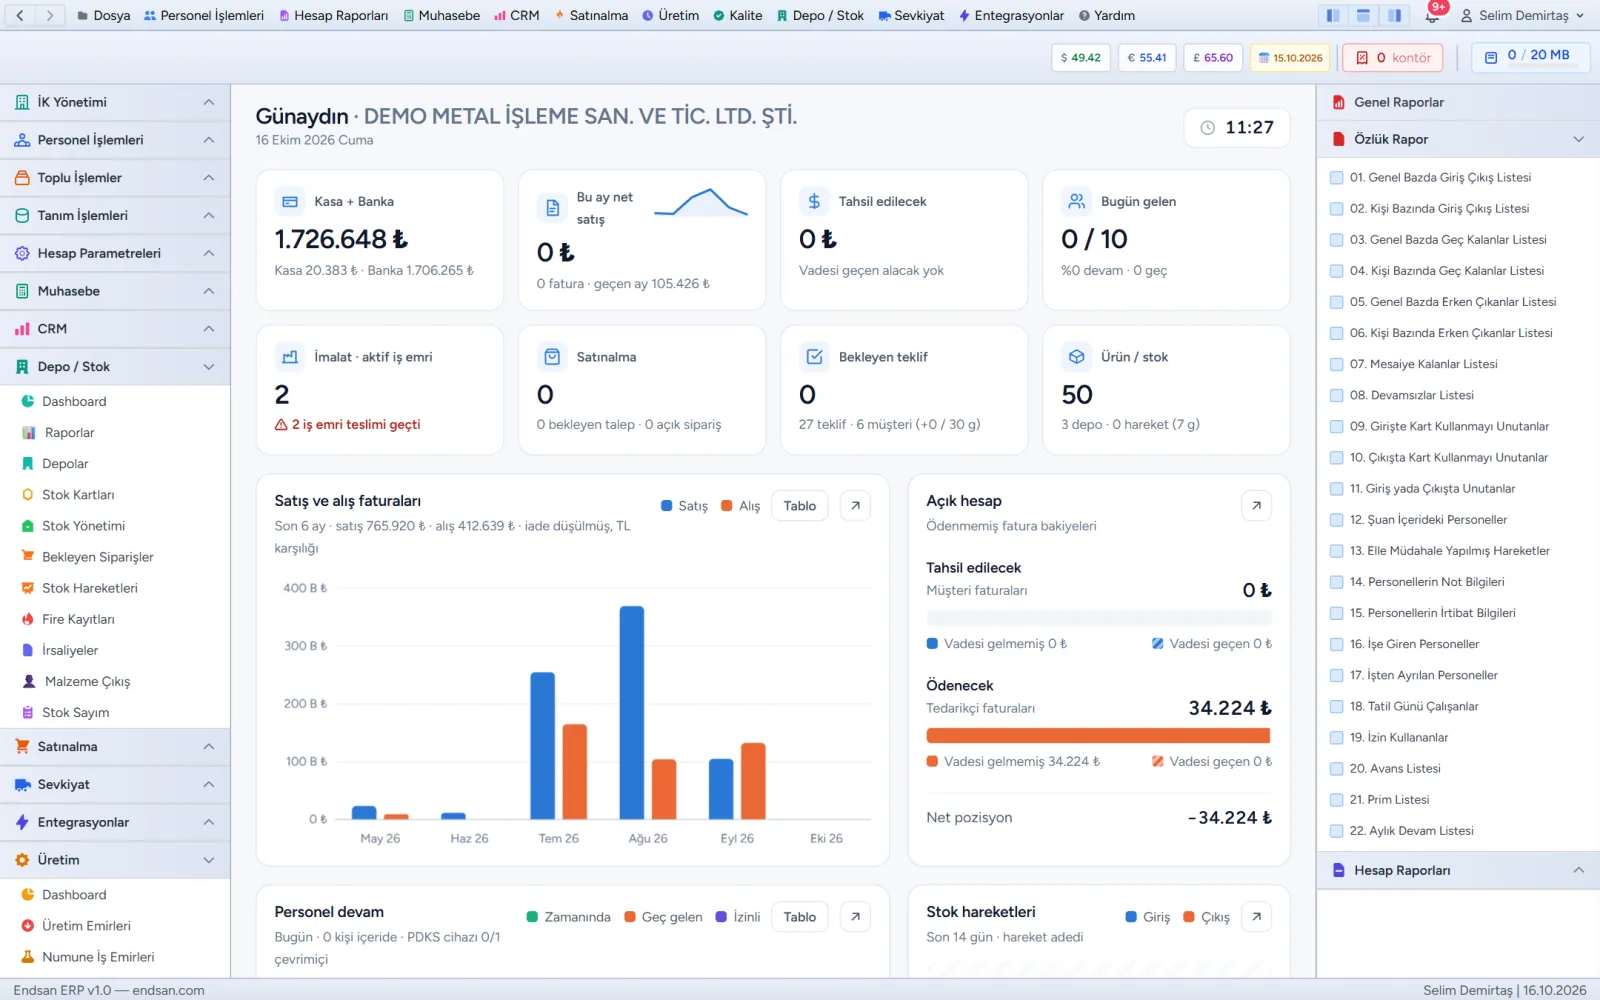Click Tablo button in Satış ve alış faturaları
Viewport: 1600px width, 1000px height.
(799, 506)
